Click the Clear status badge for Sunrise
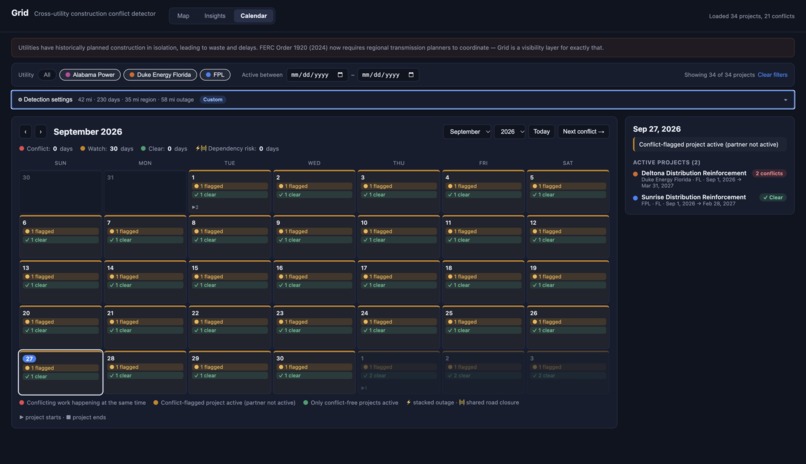The height and width of the screenshot is (464, 806). tap(773, 198)
